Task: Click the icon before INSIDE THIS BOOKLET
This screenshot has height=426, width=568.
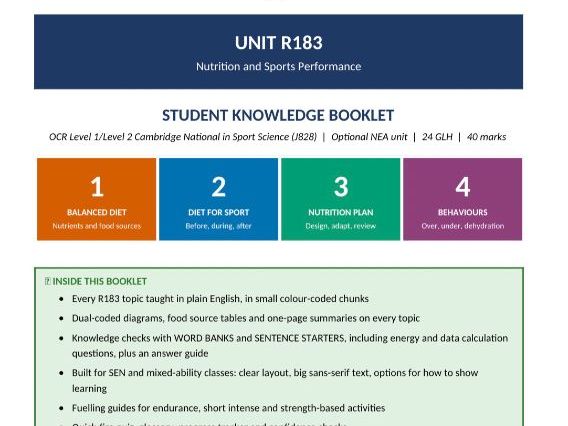Action: [47, 281]
